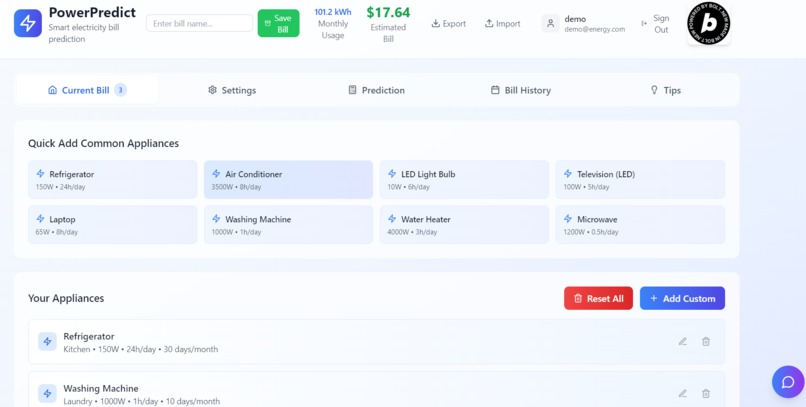806x407 pixels.
Task: Quick add the Air Conditioner appliance
Action: 288,179
